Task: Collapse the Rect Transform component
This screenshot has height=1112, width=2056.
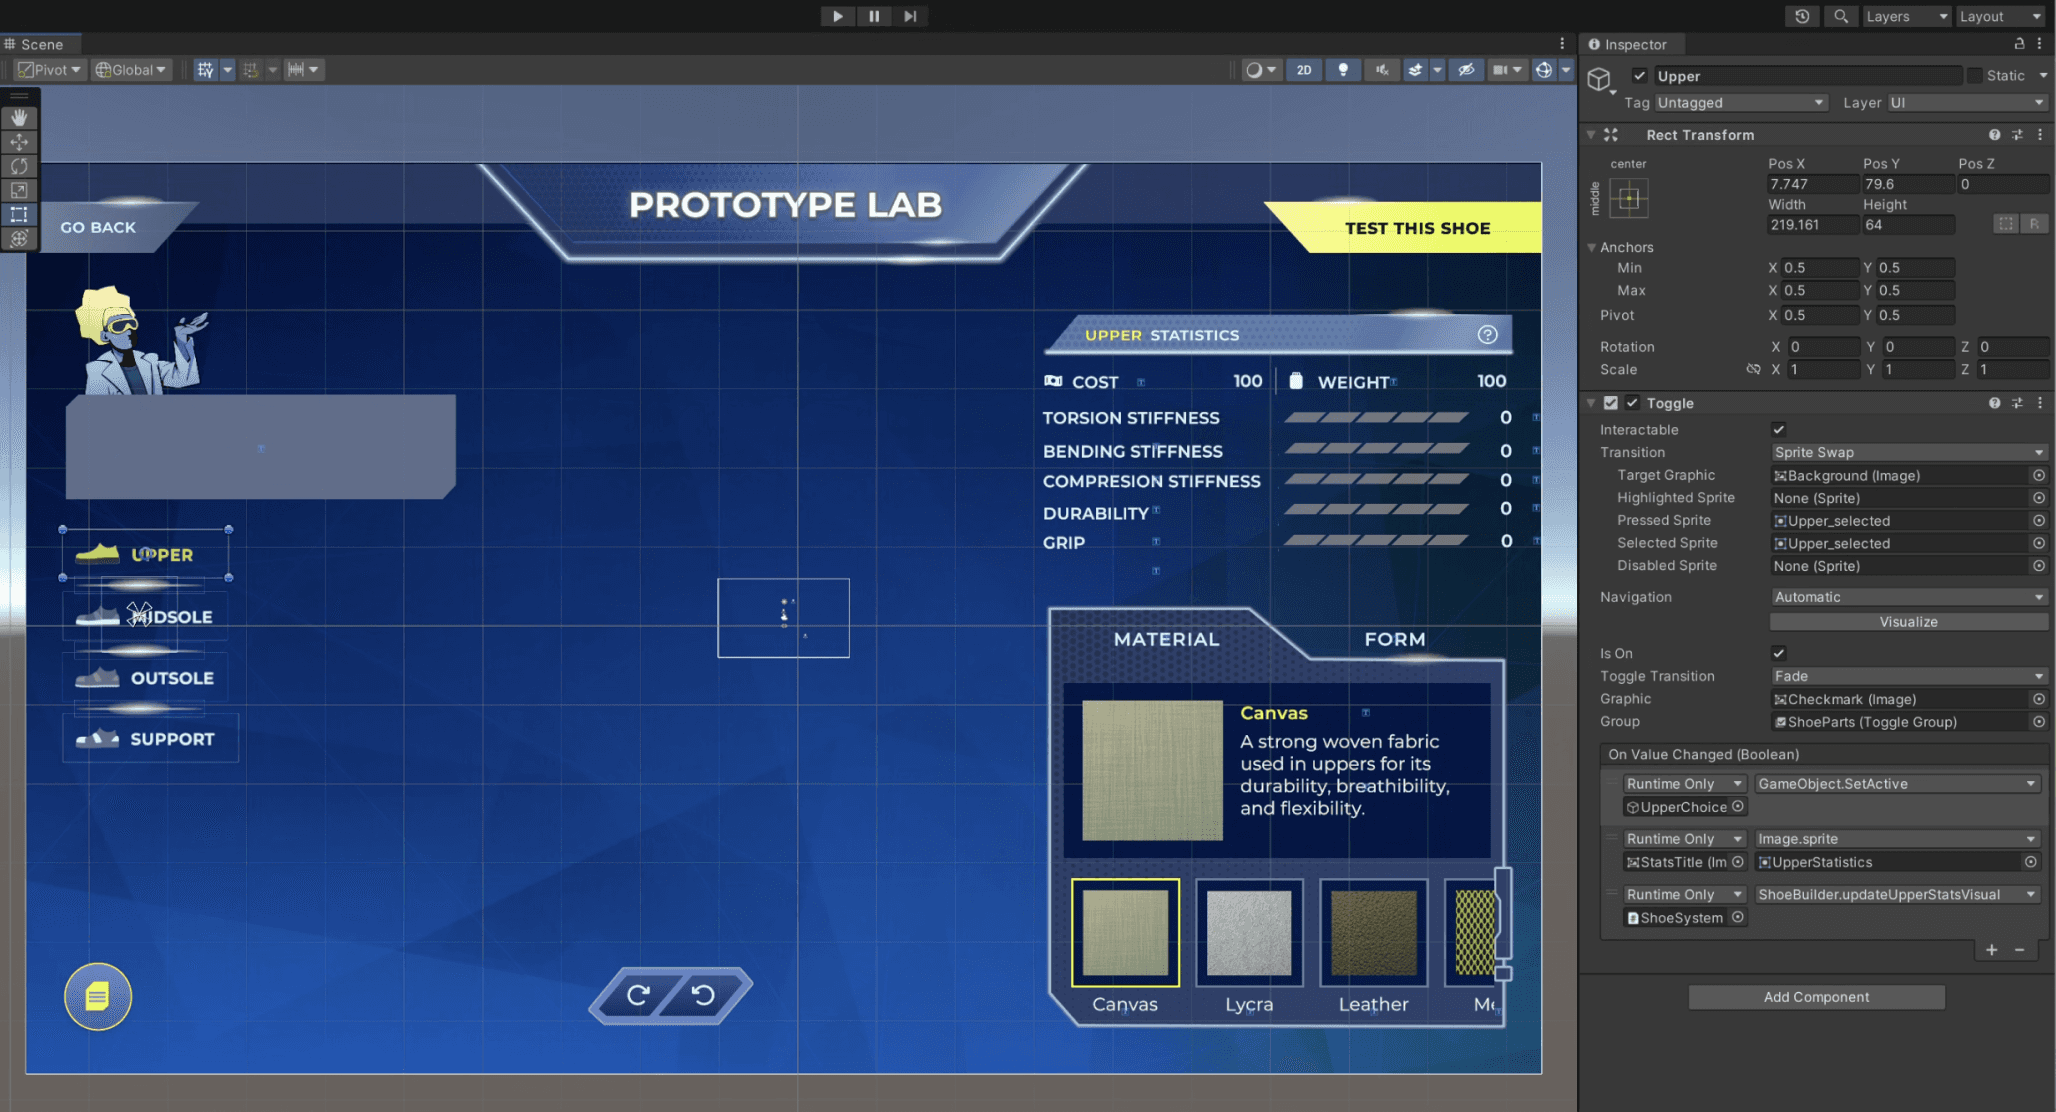Action: pos(1591,135)
